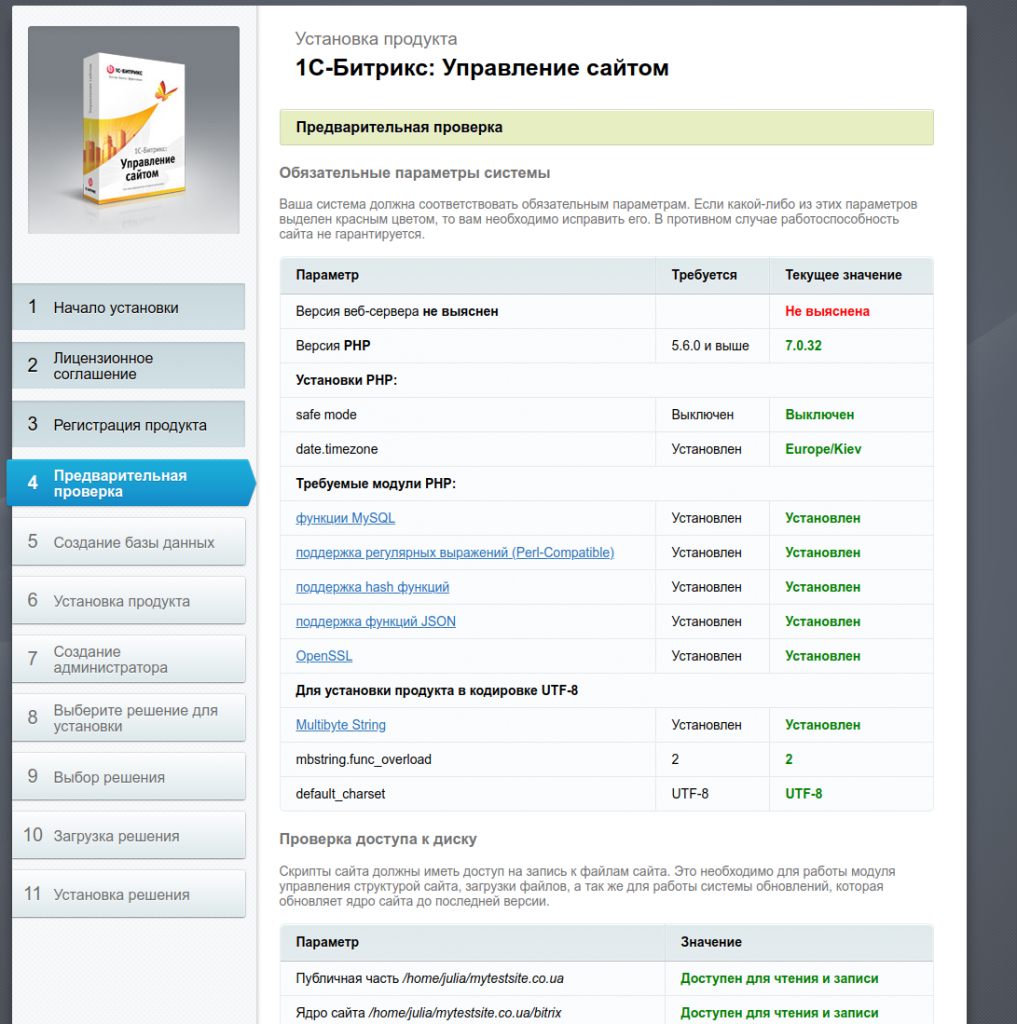Click the 1C-Bitrix product box image
Image resolution: width=1017 pixels, height=1024 pixels.
(x=133, y=130)
